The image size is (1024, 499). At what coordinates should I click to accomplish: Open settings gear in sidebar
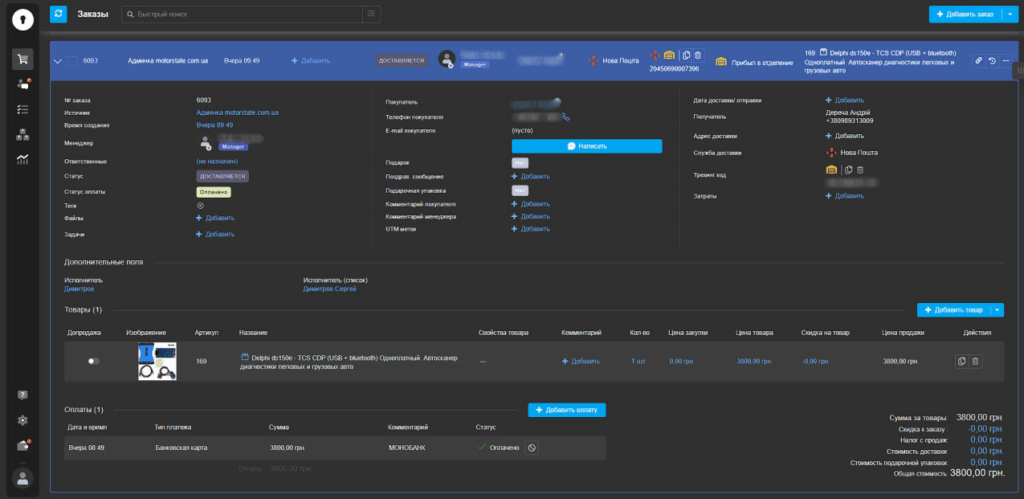tap(22, 420)
